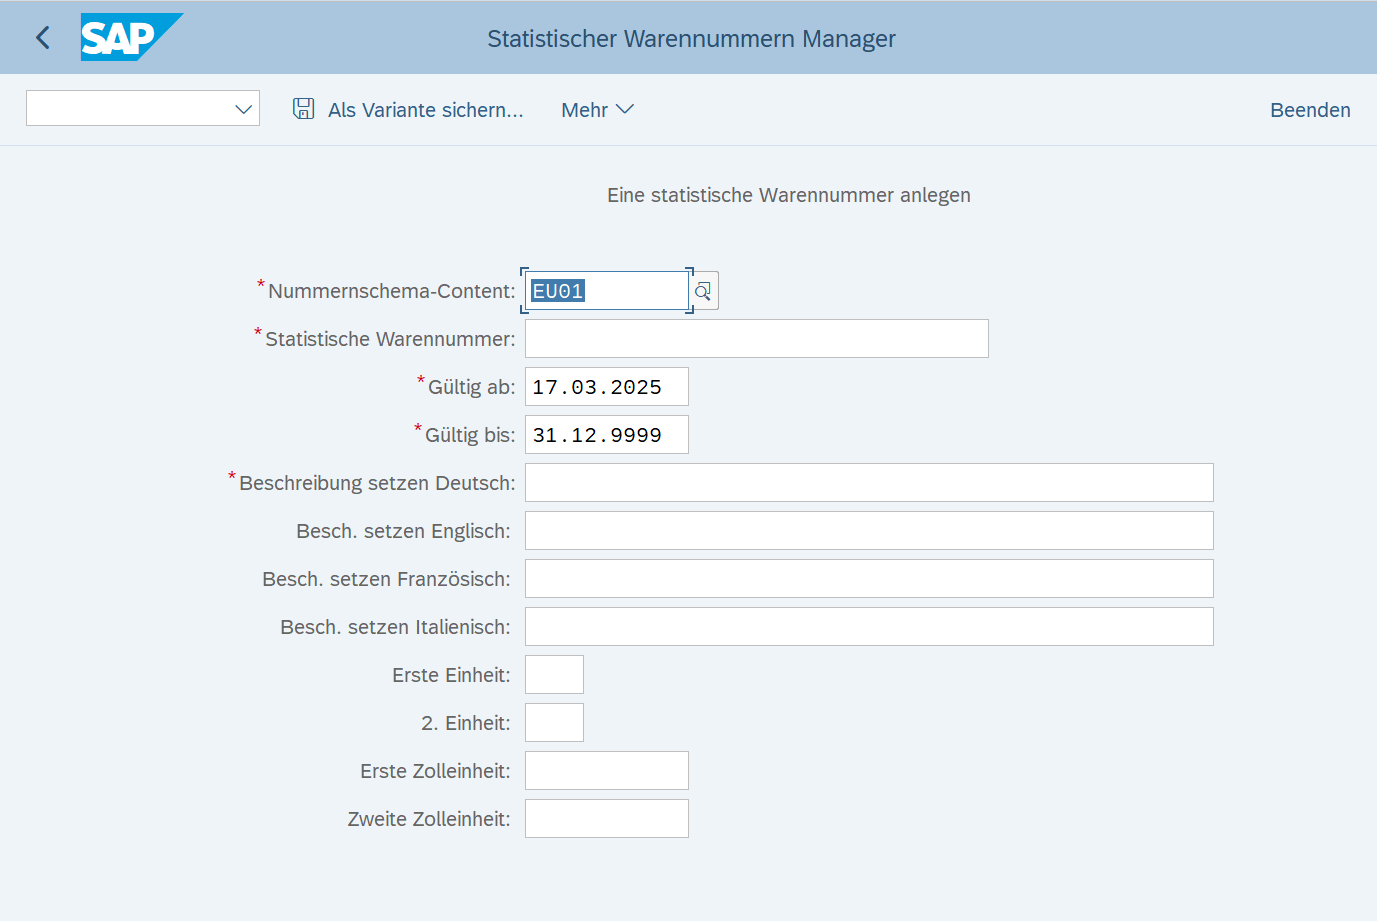
Task: Click the Erste Zolleinheit field
Action: pyautogui.click(x=607, y=771)
